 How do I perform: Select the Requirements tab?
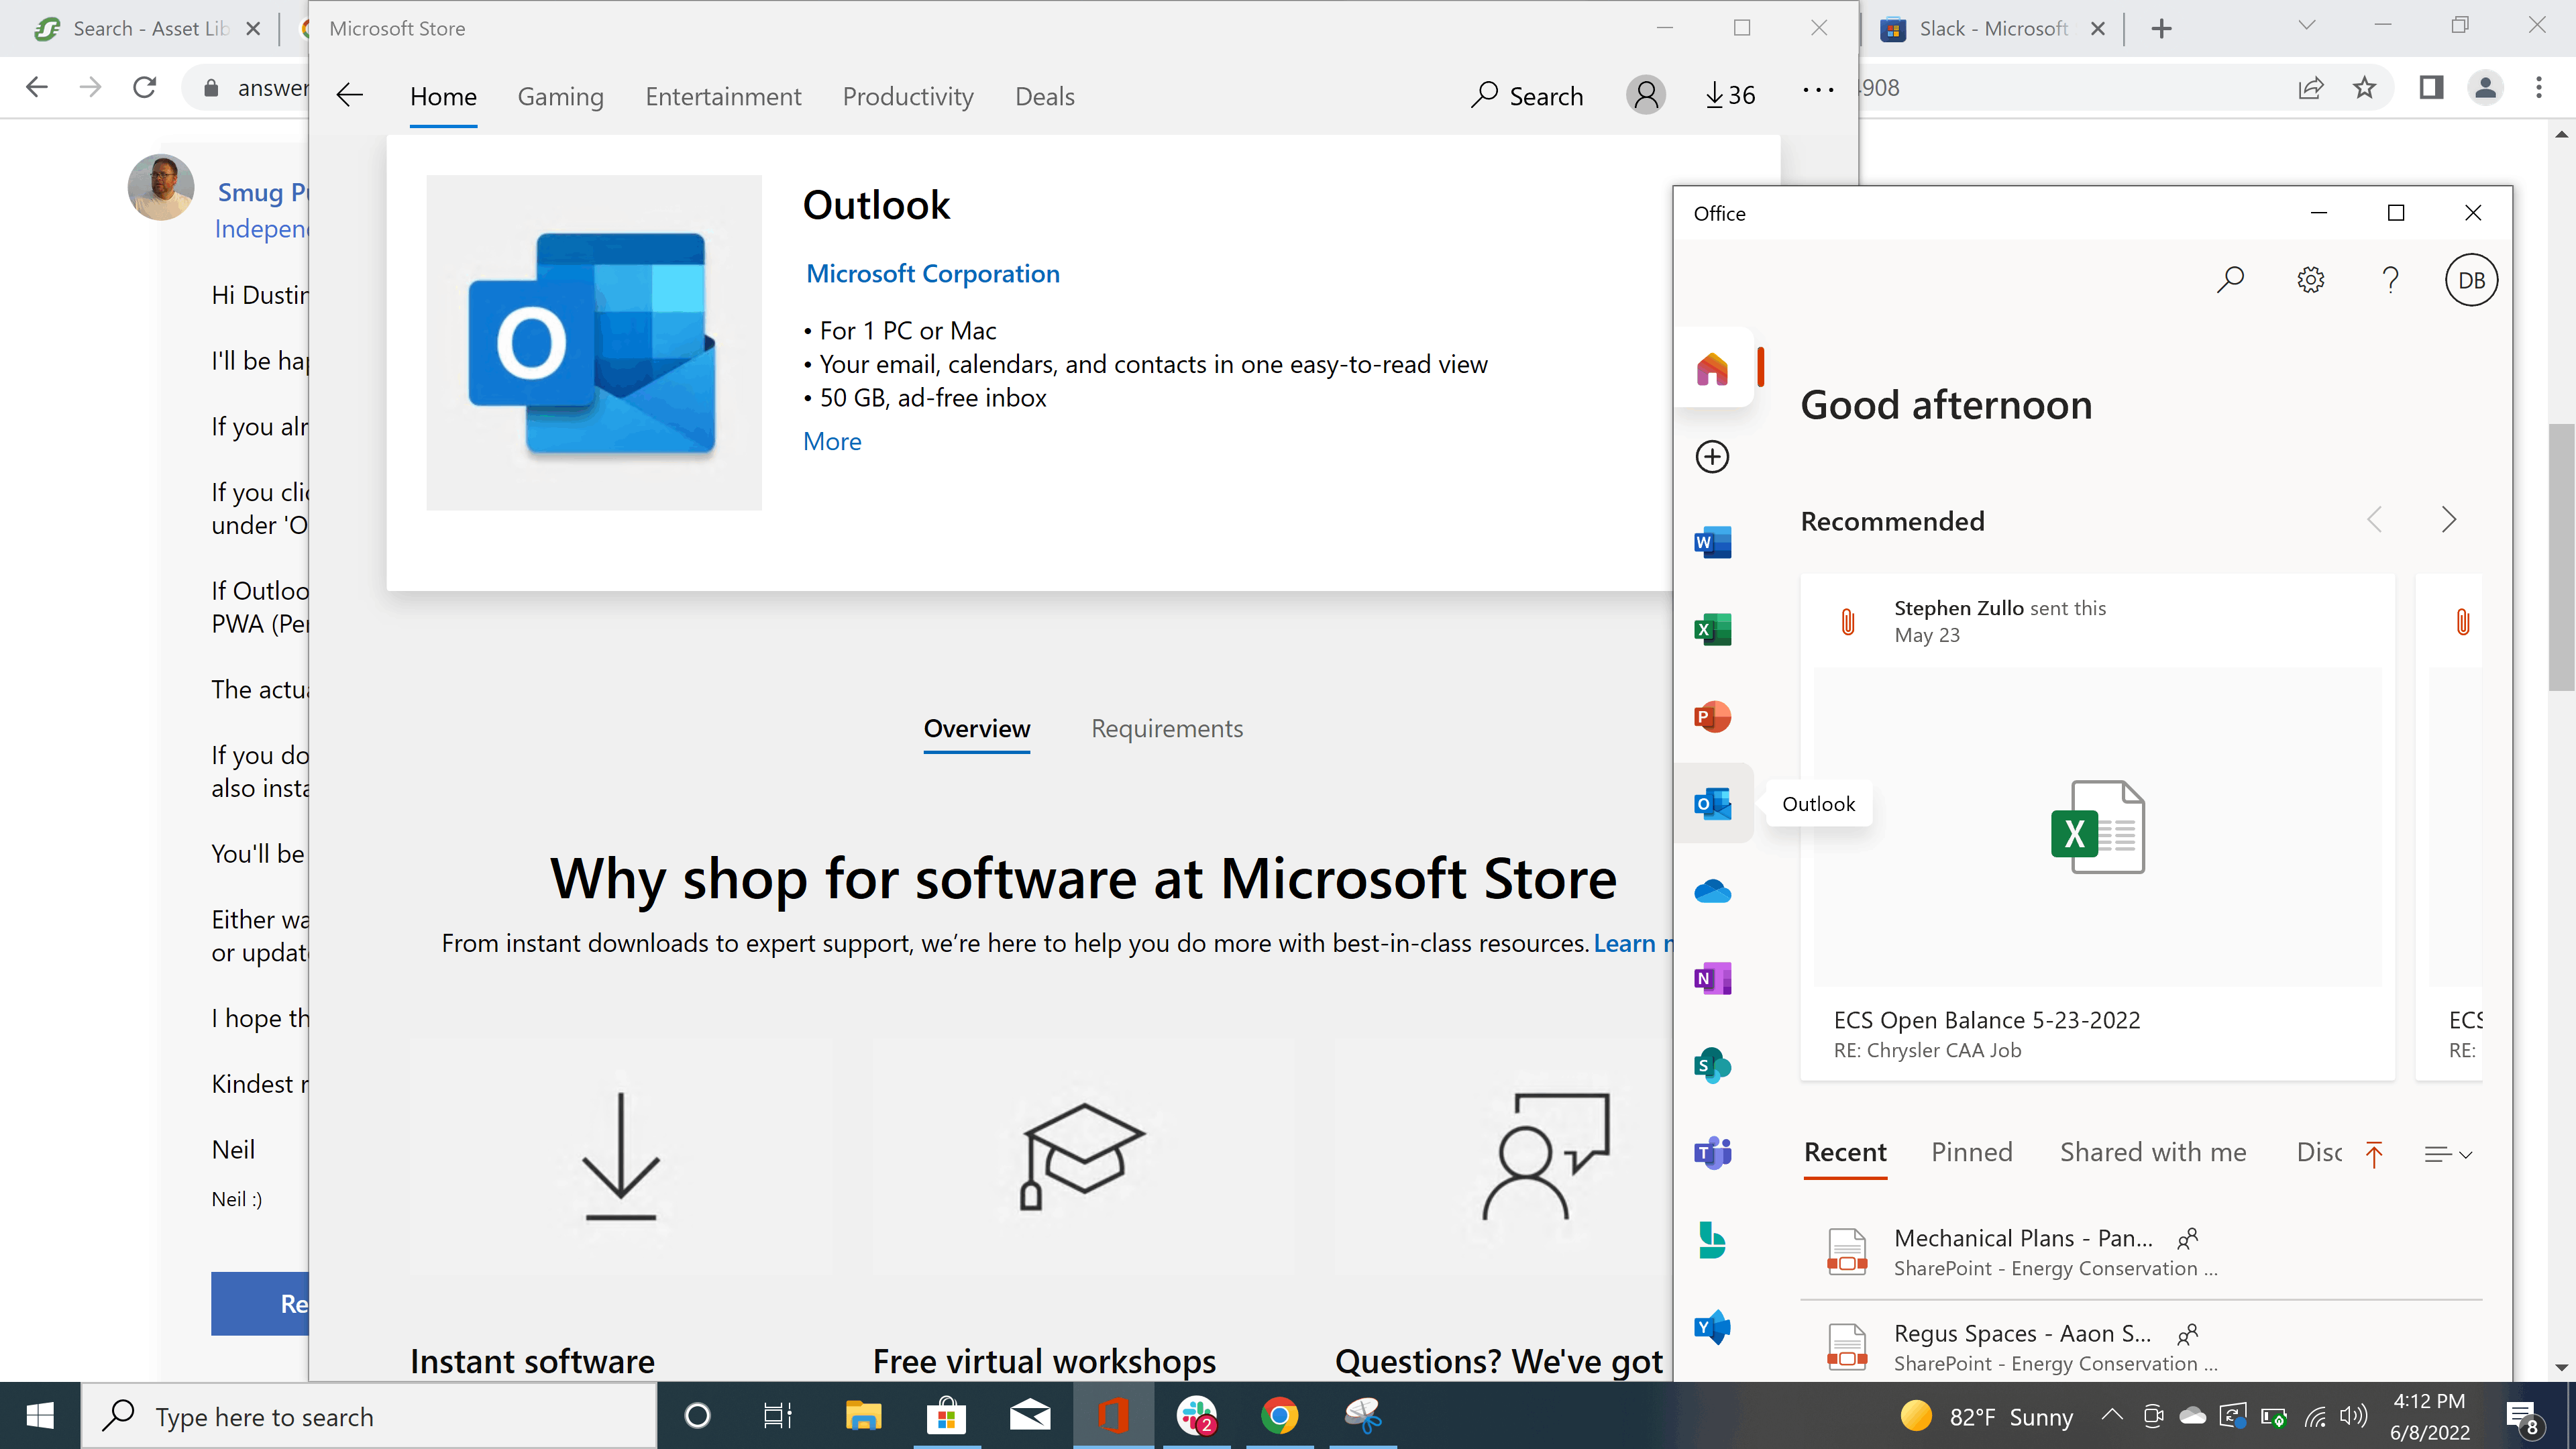1167,728
